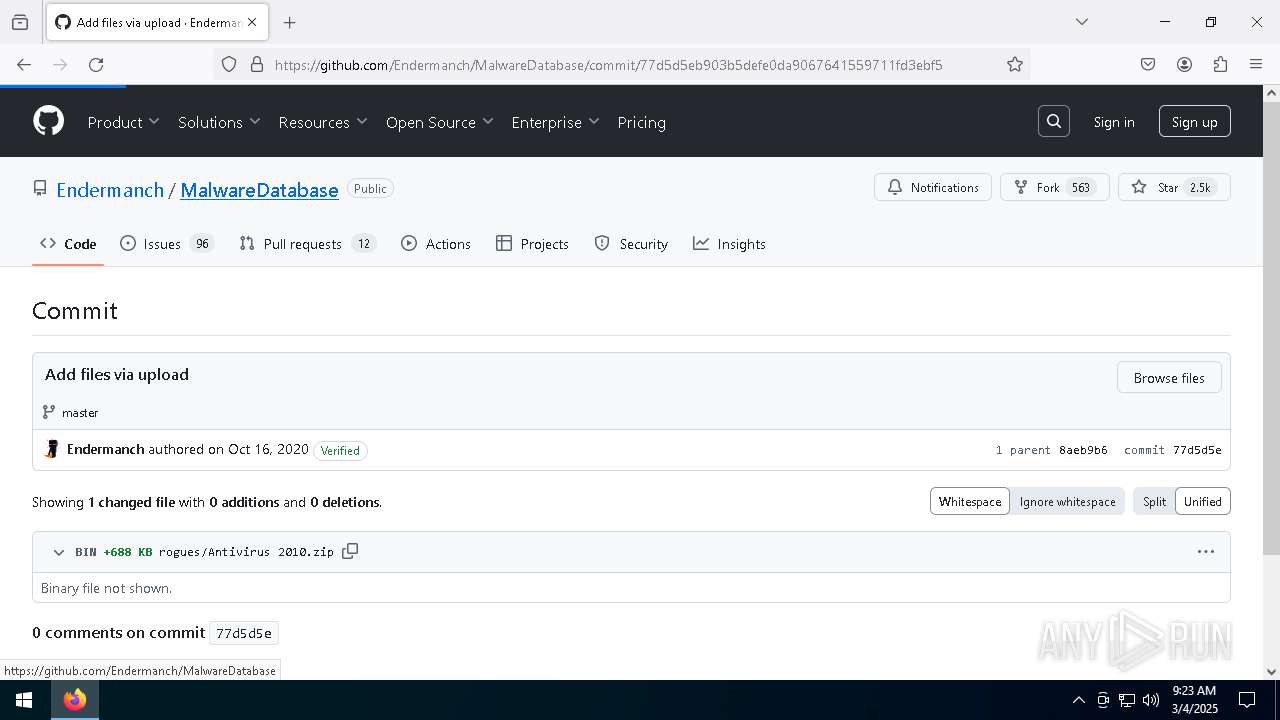Click the forward navigation arrow

point(60,64)
